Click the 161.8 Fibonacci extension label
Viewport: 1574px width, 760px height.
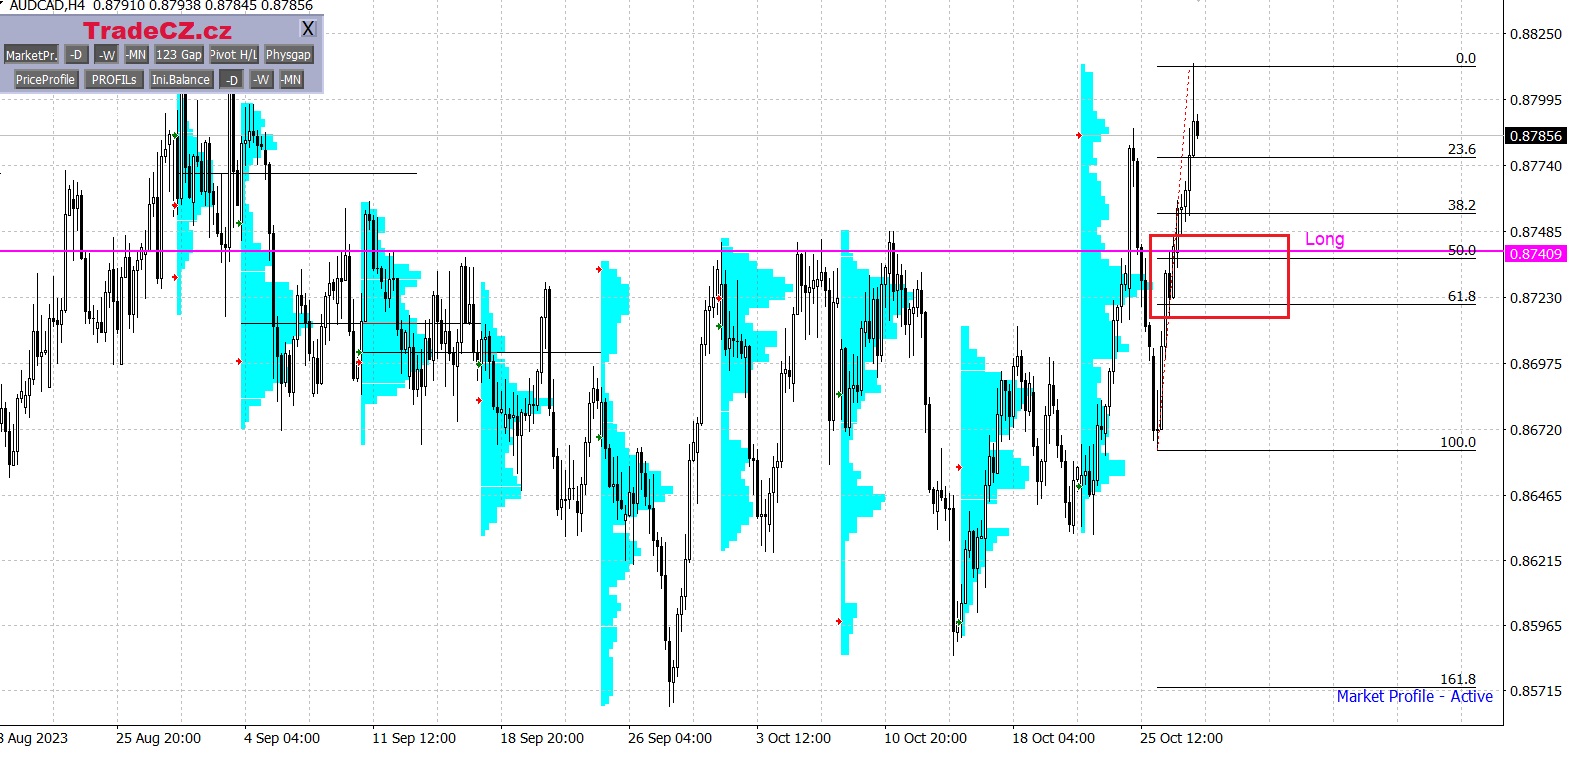(x=1457, y=679)
